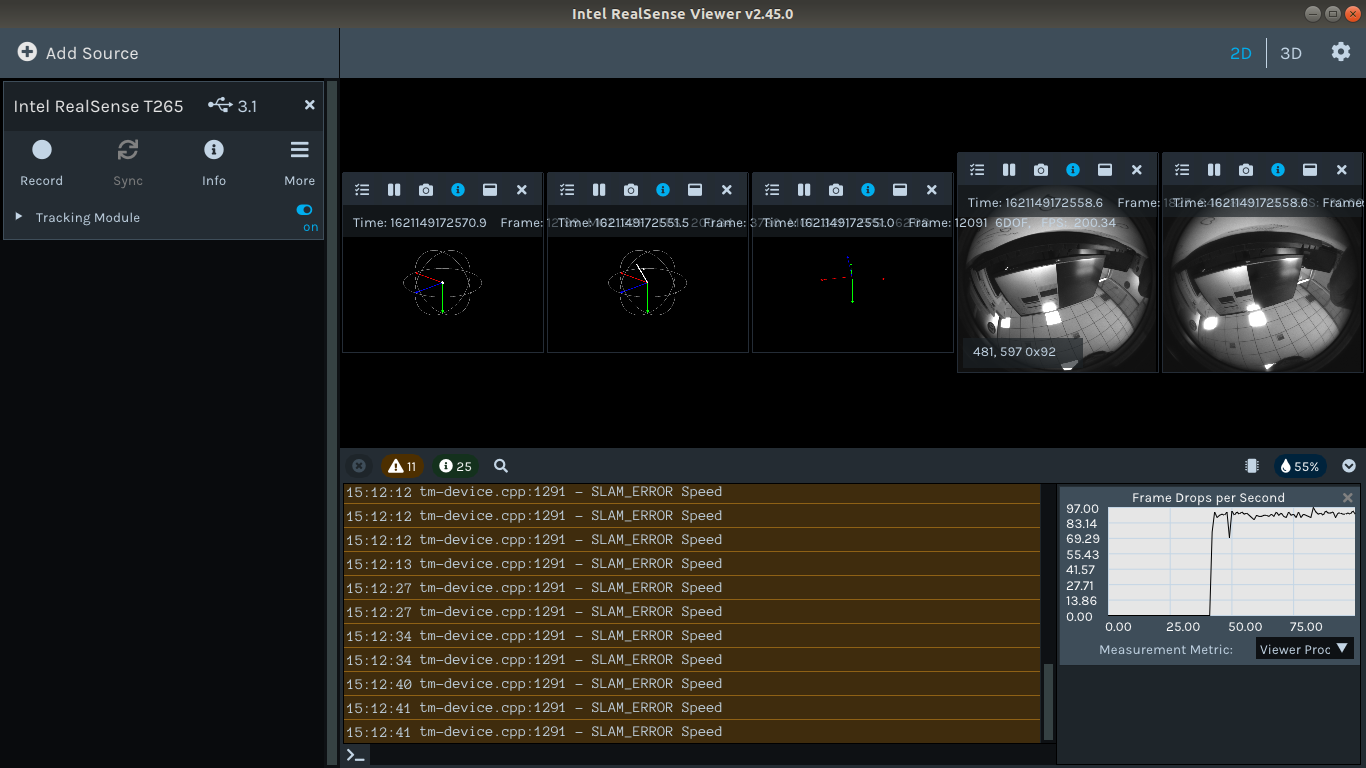This screenshot has width=1366, height=768.
Task: Minimize the fisheye stream showing 481, 597 readout
Action: point(1105,170)
